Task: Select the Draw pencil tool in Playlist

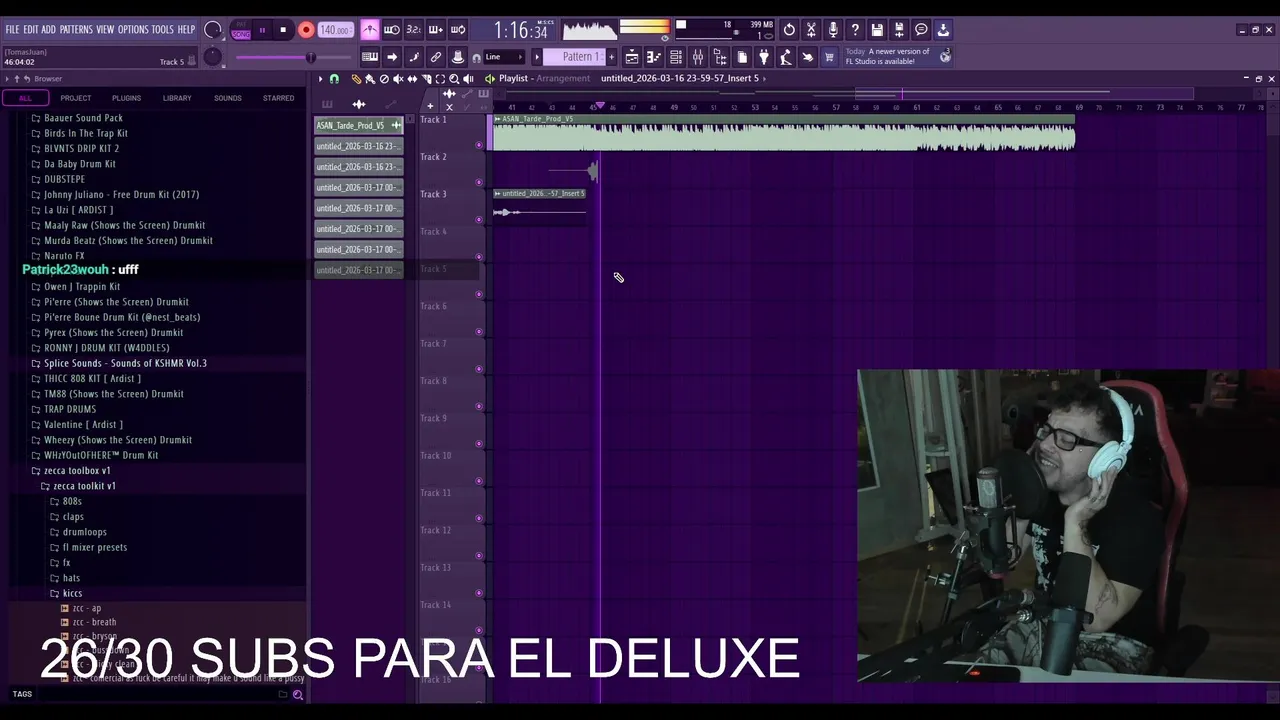Action: [356, 79]
